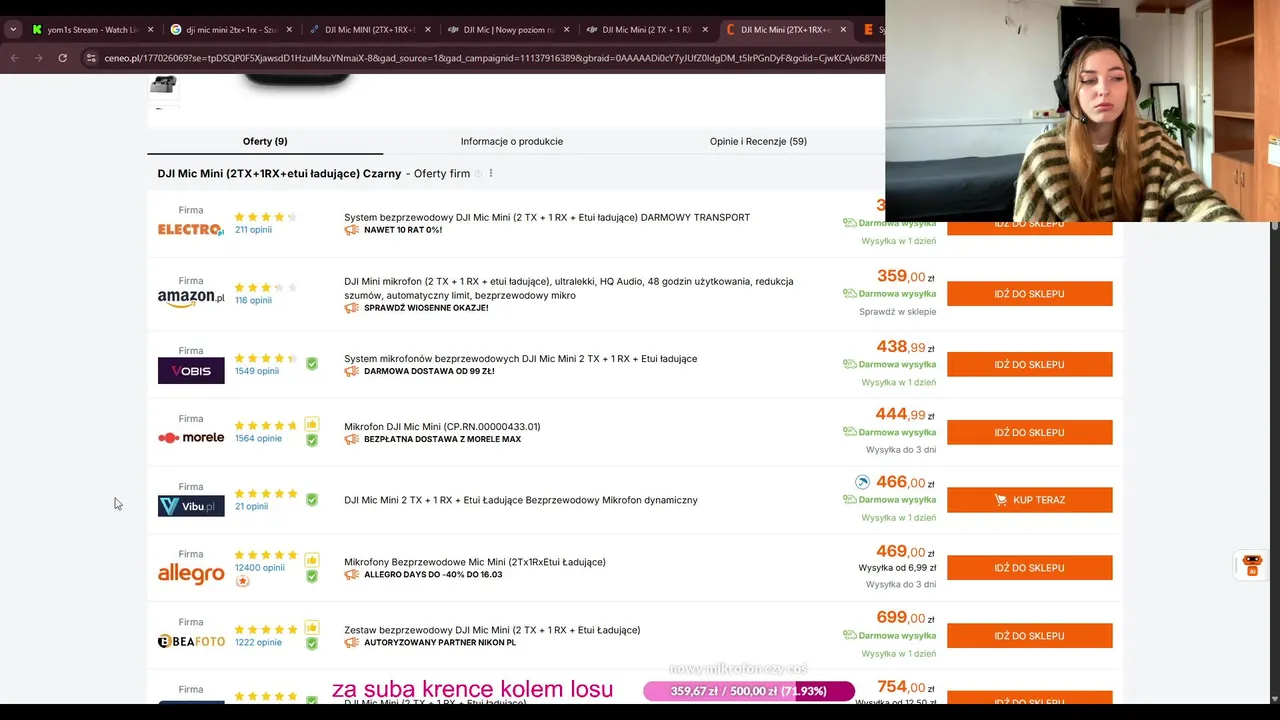The height and width of the screenshot is (720, 1280).
Task: Click megaphone promo icon for NAWET 10 RAT 0%
Action: click(x=351, y=230)
